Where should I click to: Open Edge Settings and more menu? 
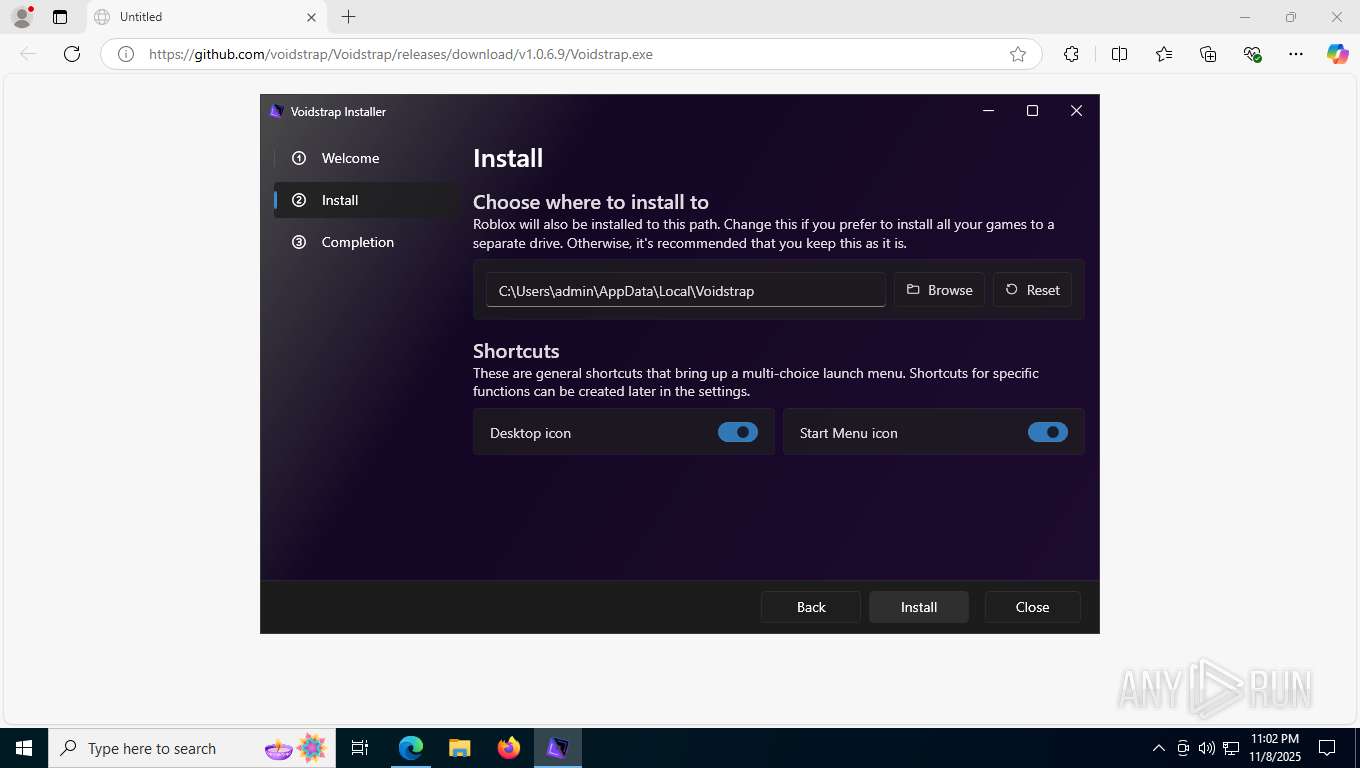[1296, 54]
